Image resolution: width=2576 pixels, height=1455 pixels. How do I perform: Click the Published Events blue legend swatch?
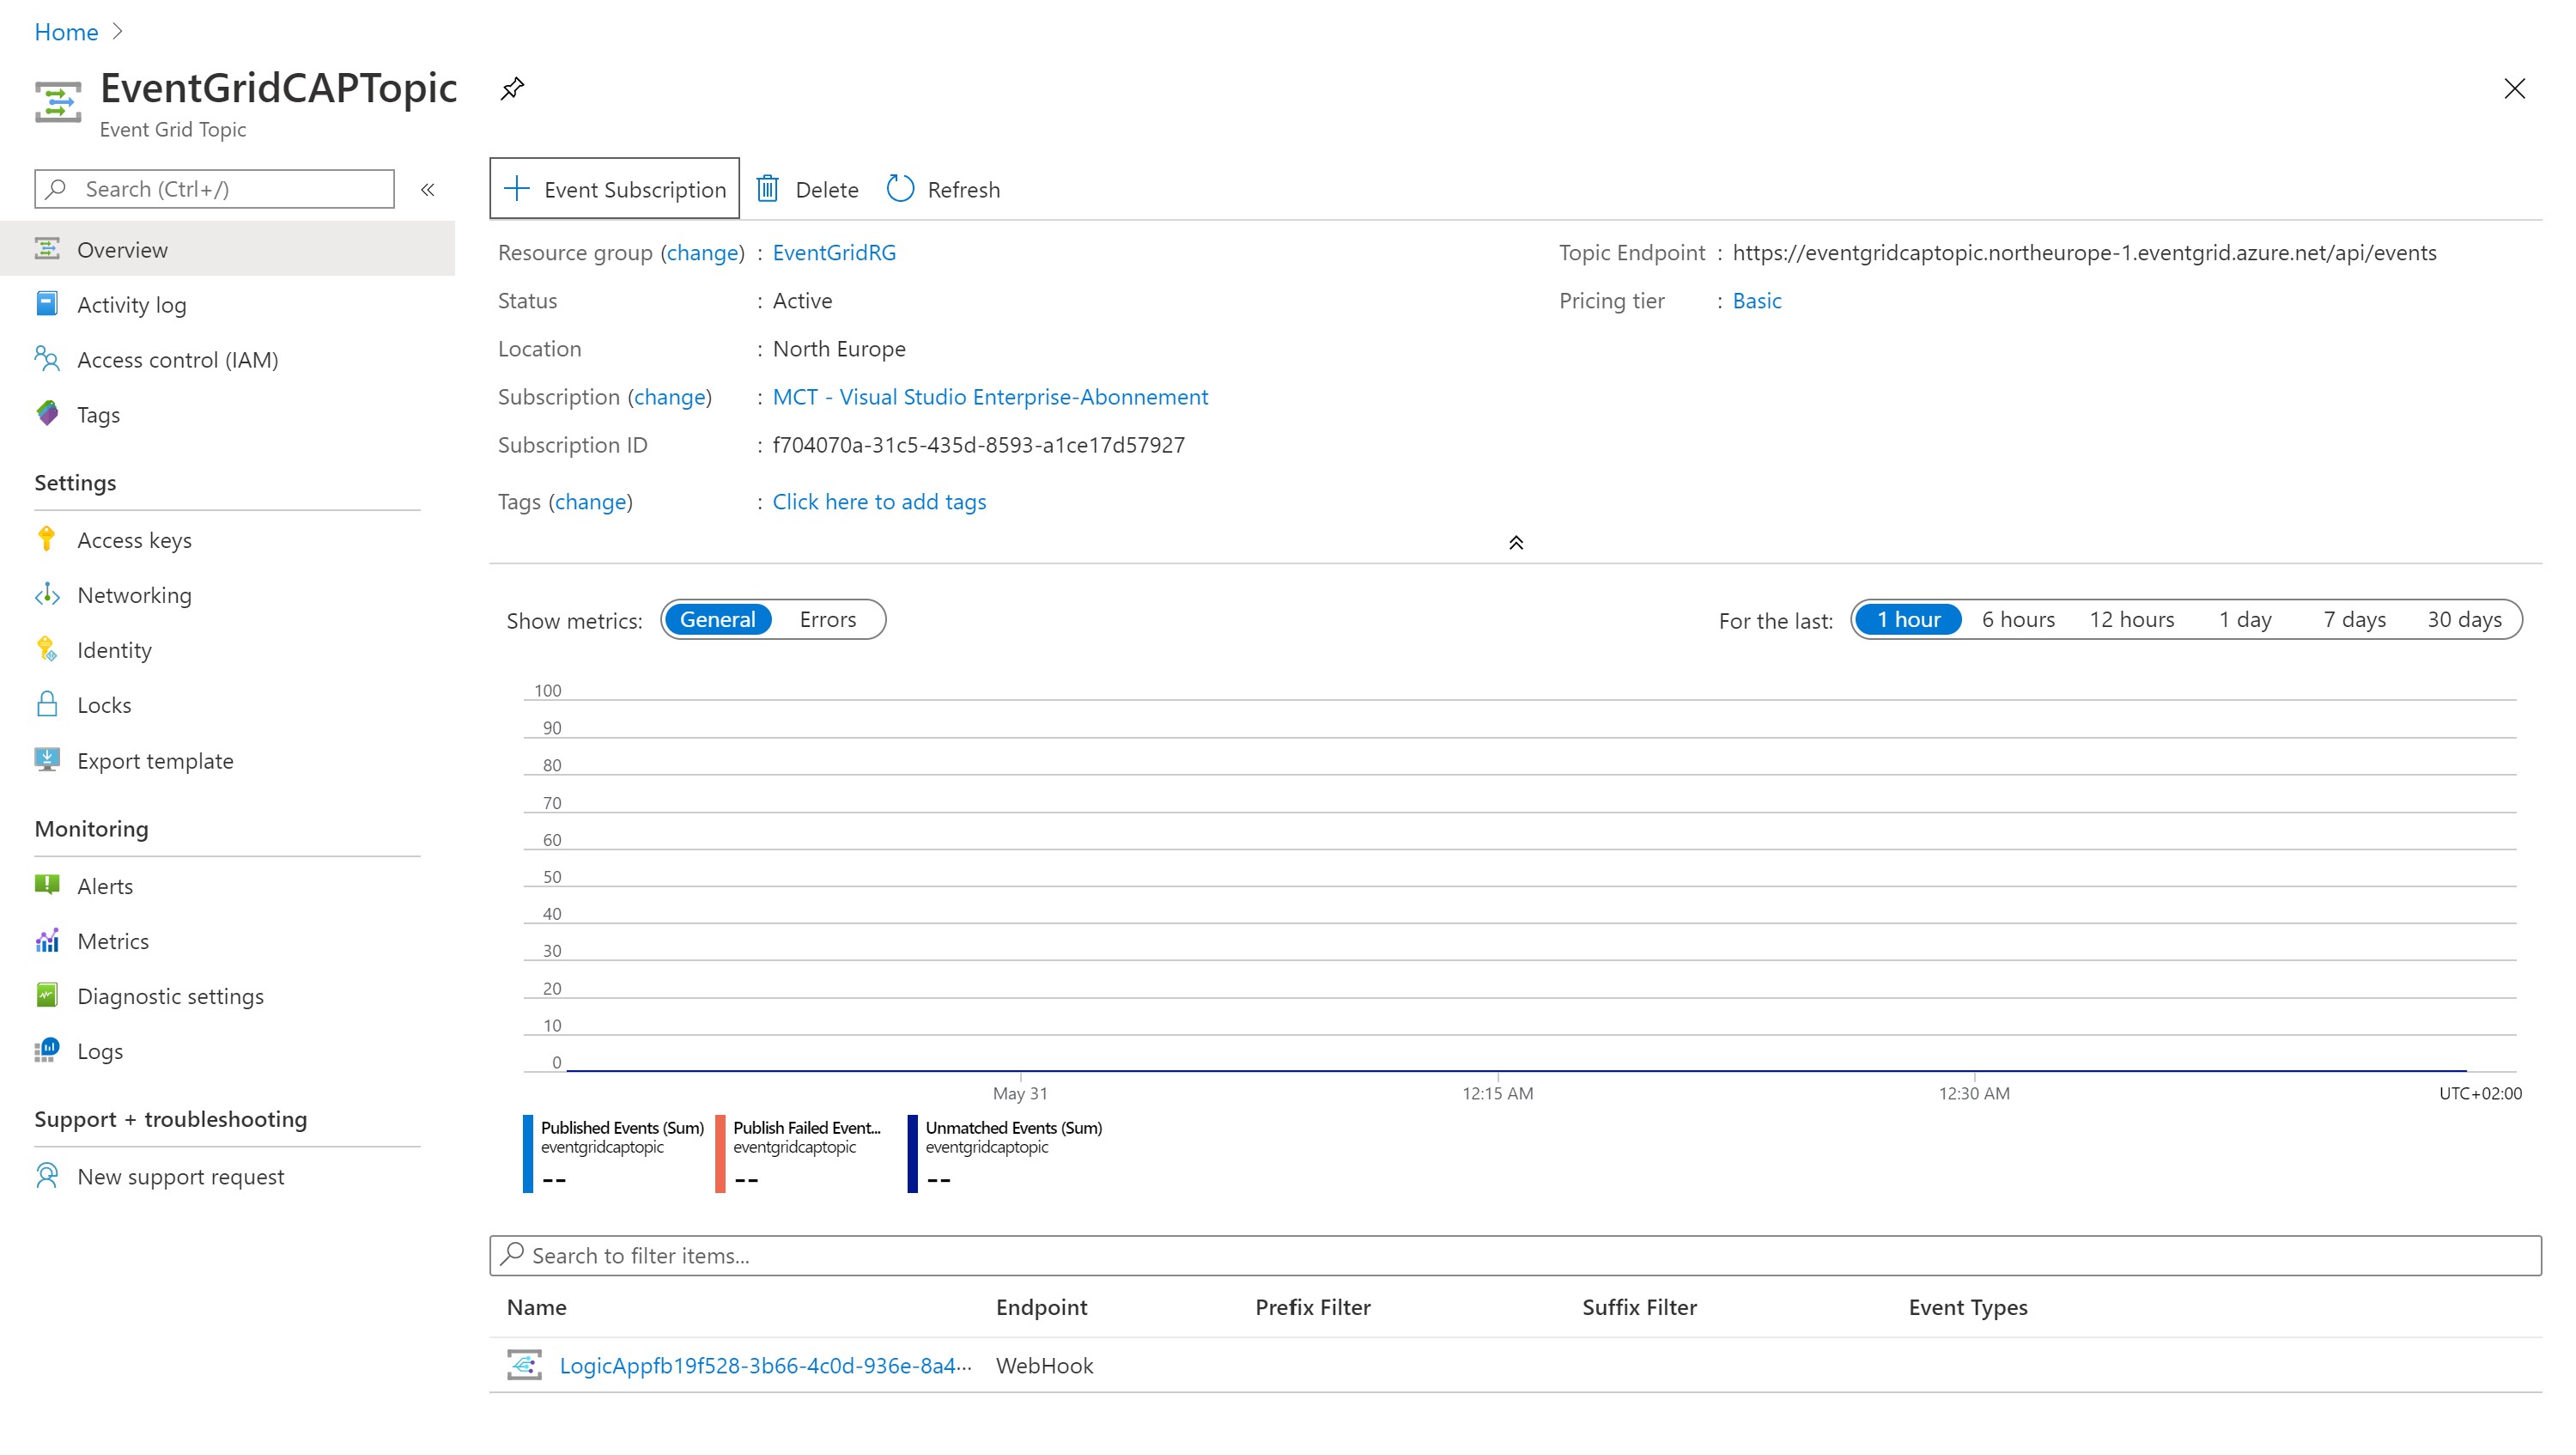pos(528,1154)
